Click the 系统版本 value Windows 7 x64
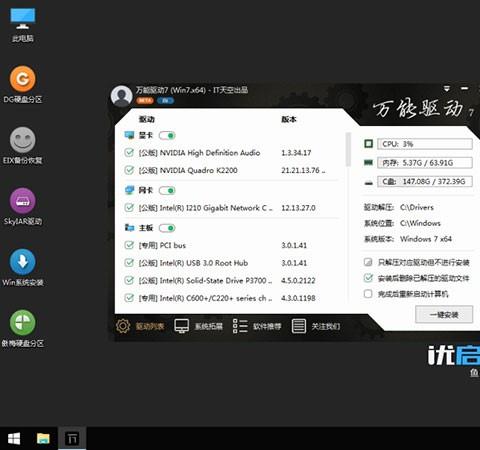Screen dimensions: 480x450 point(426,239)
